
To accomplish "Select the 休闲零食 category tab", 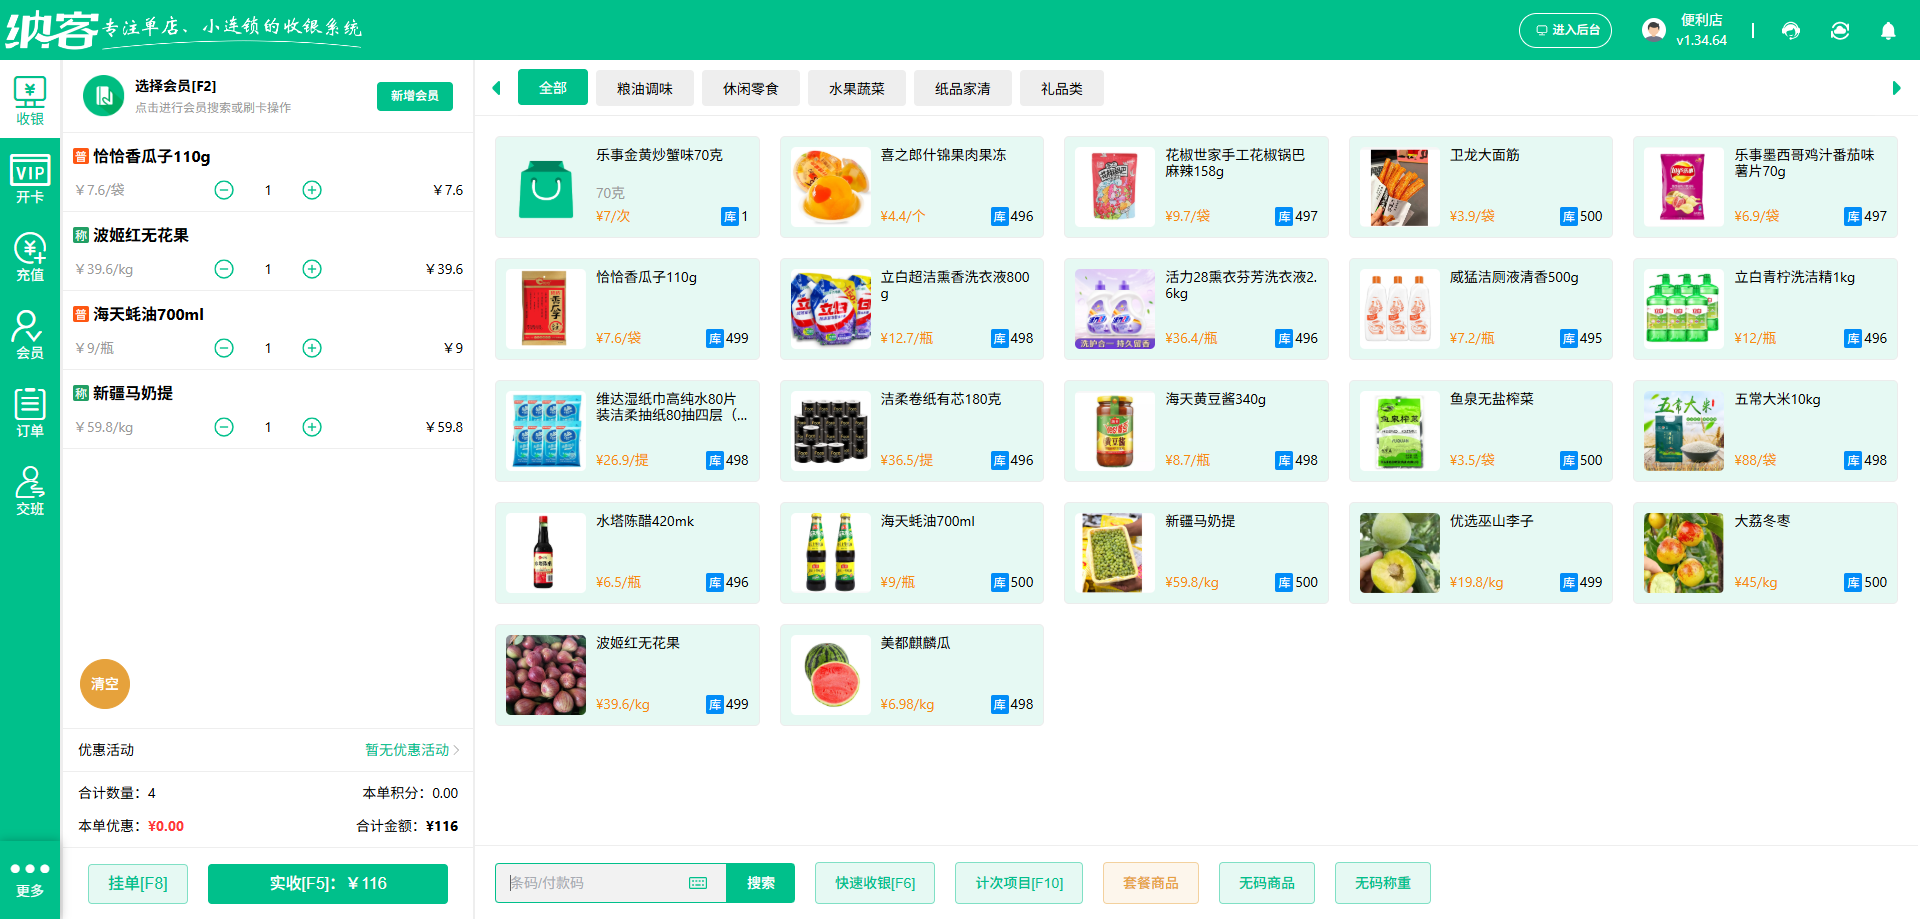I will click(x=751, y=88).
